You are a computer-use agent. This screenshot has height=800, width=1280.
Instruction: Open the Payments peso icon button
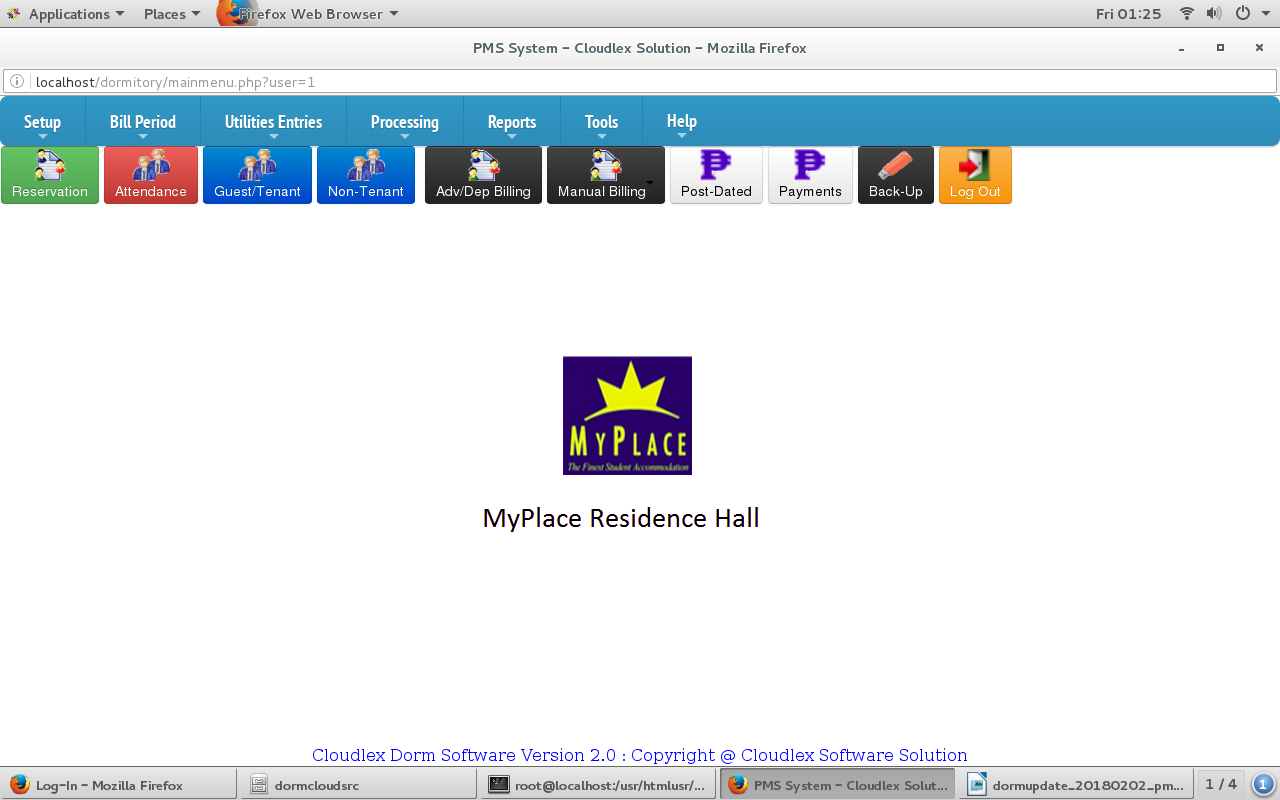click(x=810, y=176)
